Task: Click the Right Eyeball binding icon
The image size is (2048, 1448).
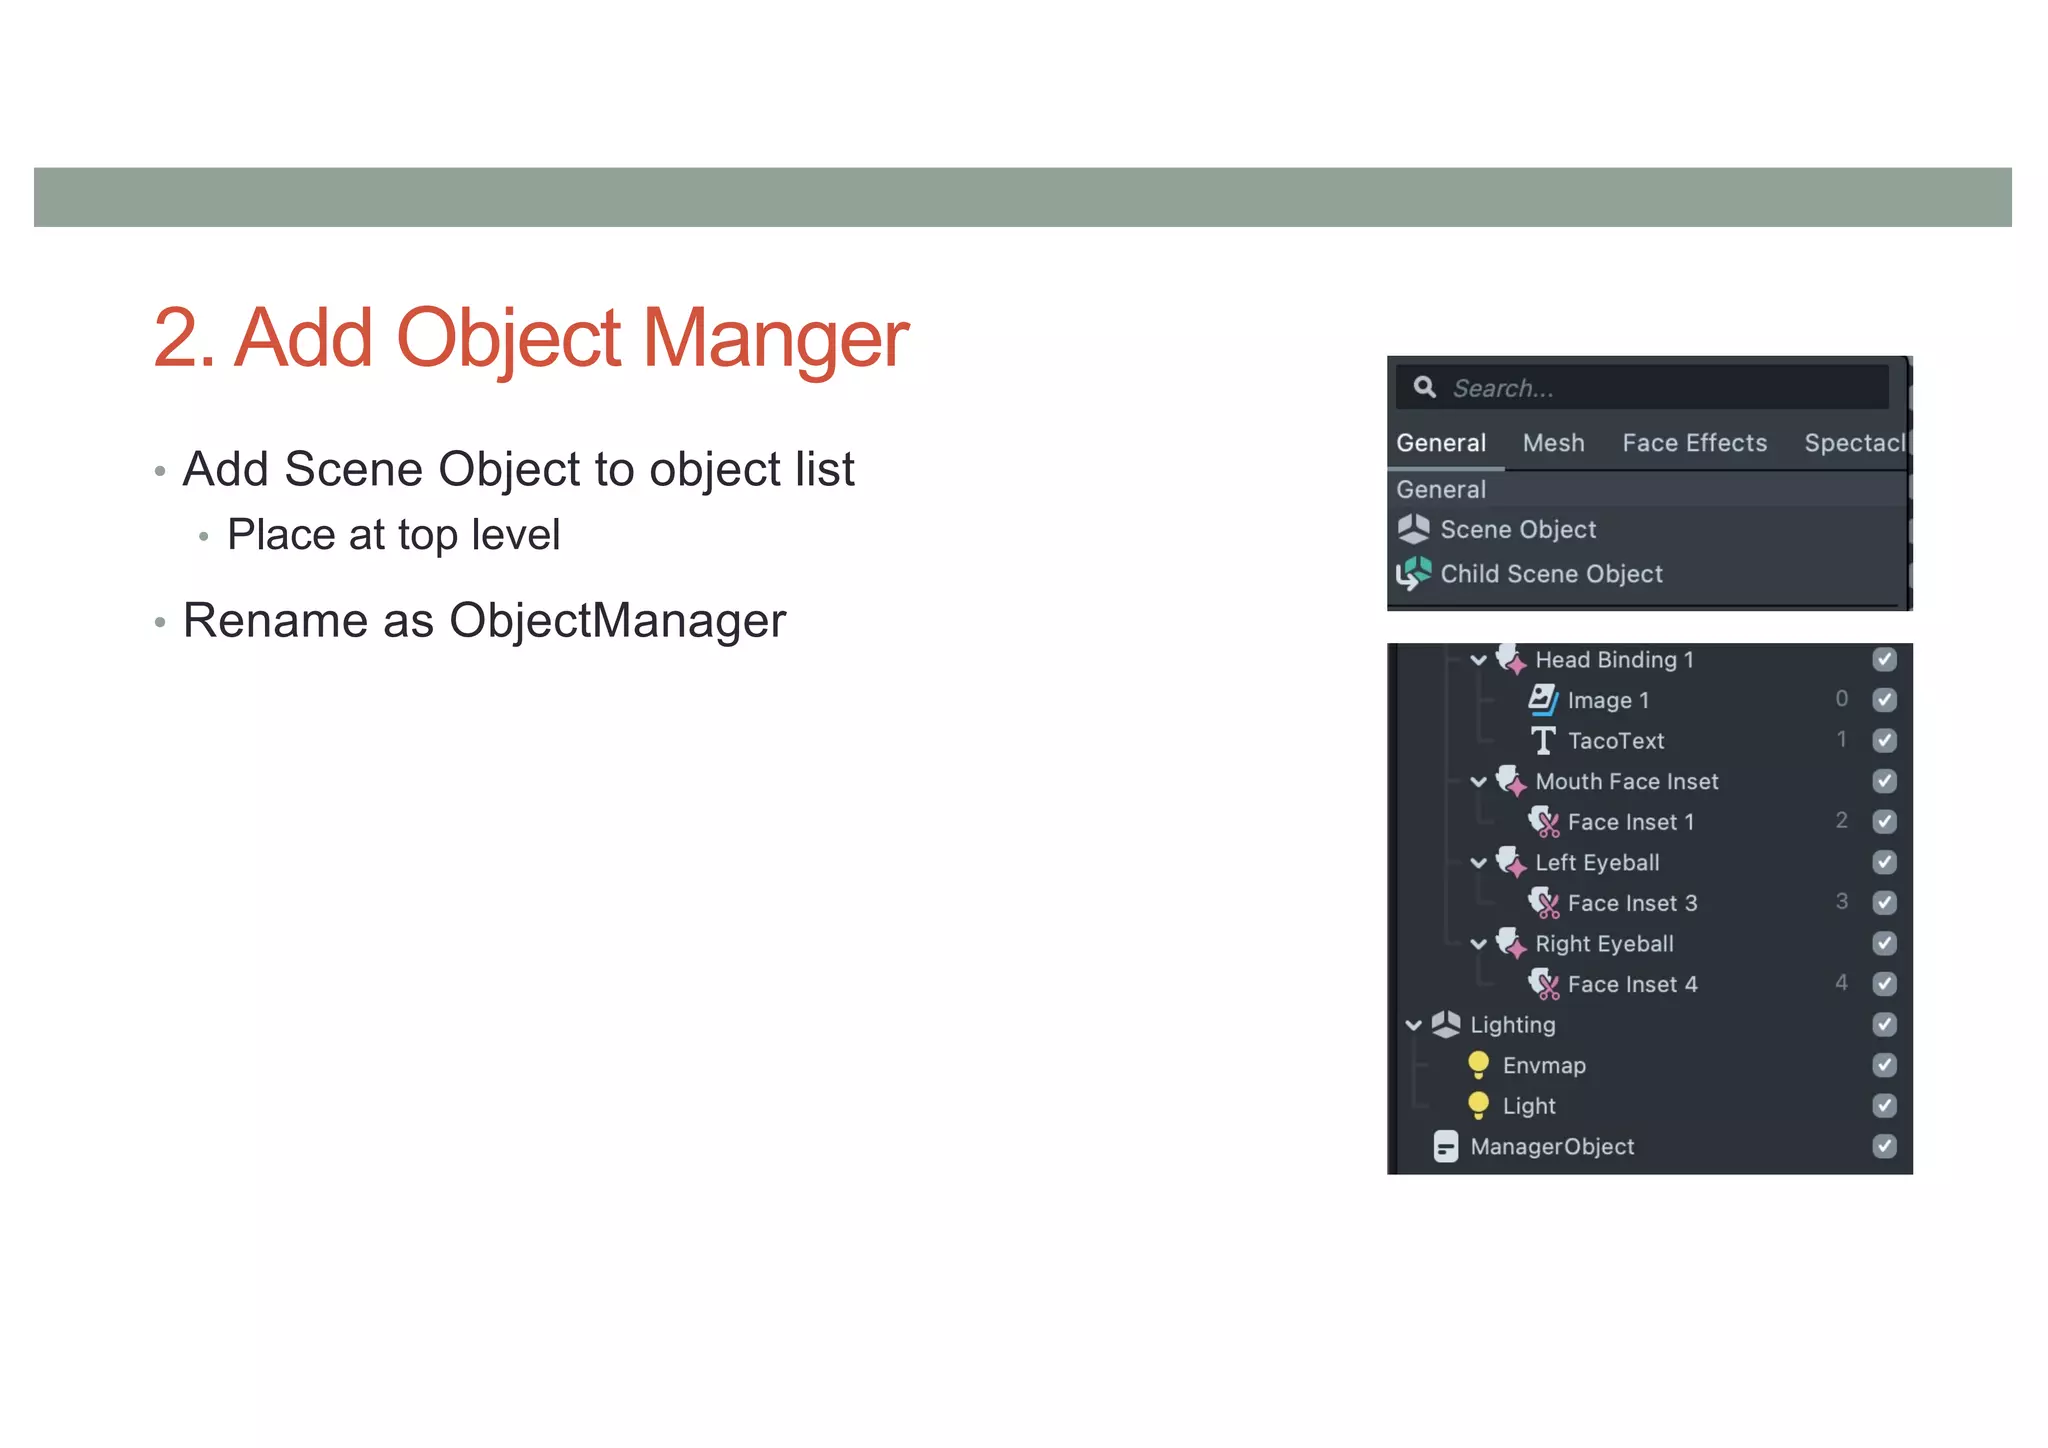Action: pyautogui.click(x=1511, y=943)
